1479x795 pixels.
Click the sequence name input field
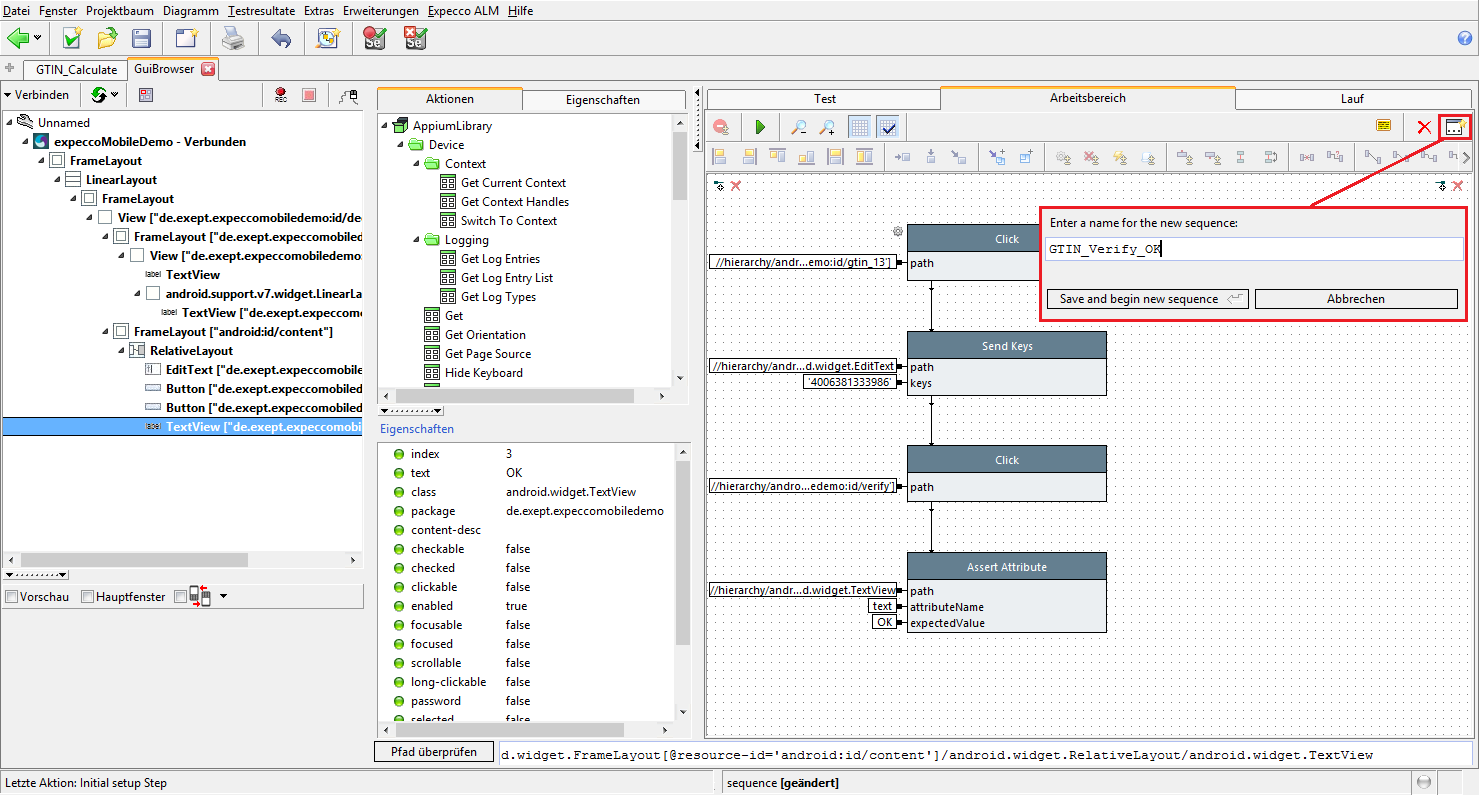pos(1252,249)
